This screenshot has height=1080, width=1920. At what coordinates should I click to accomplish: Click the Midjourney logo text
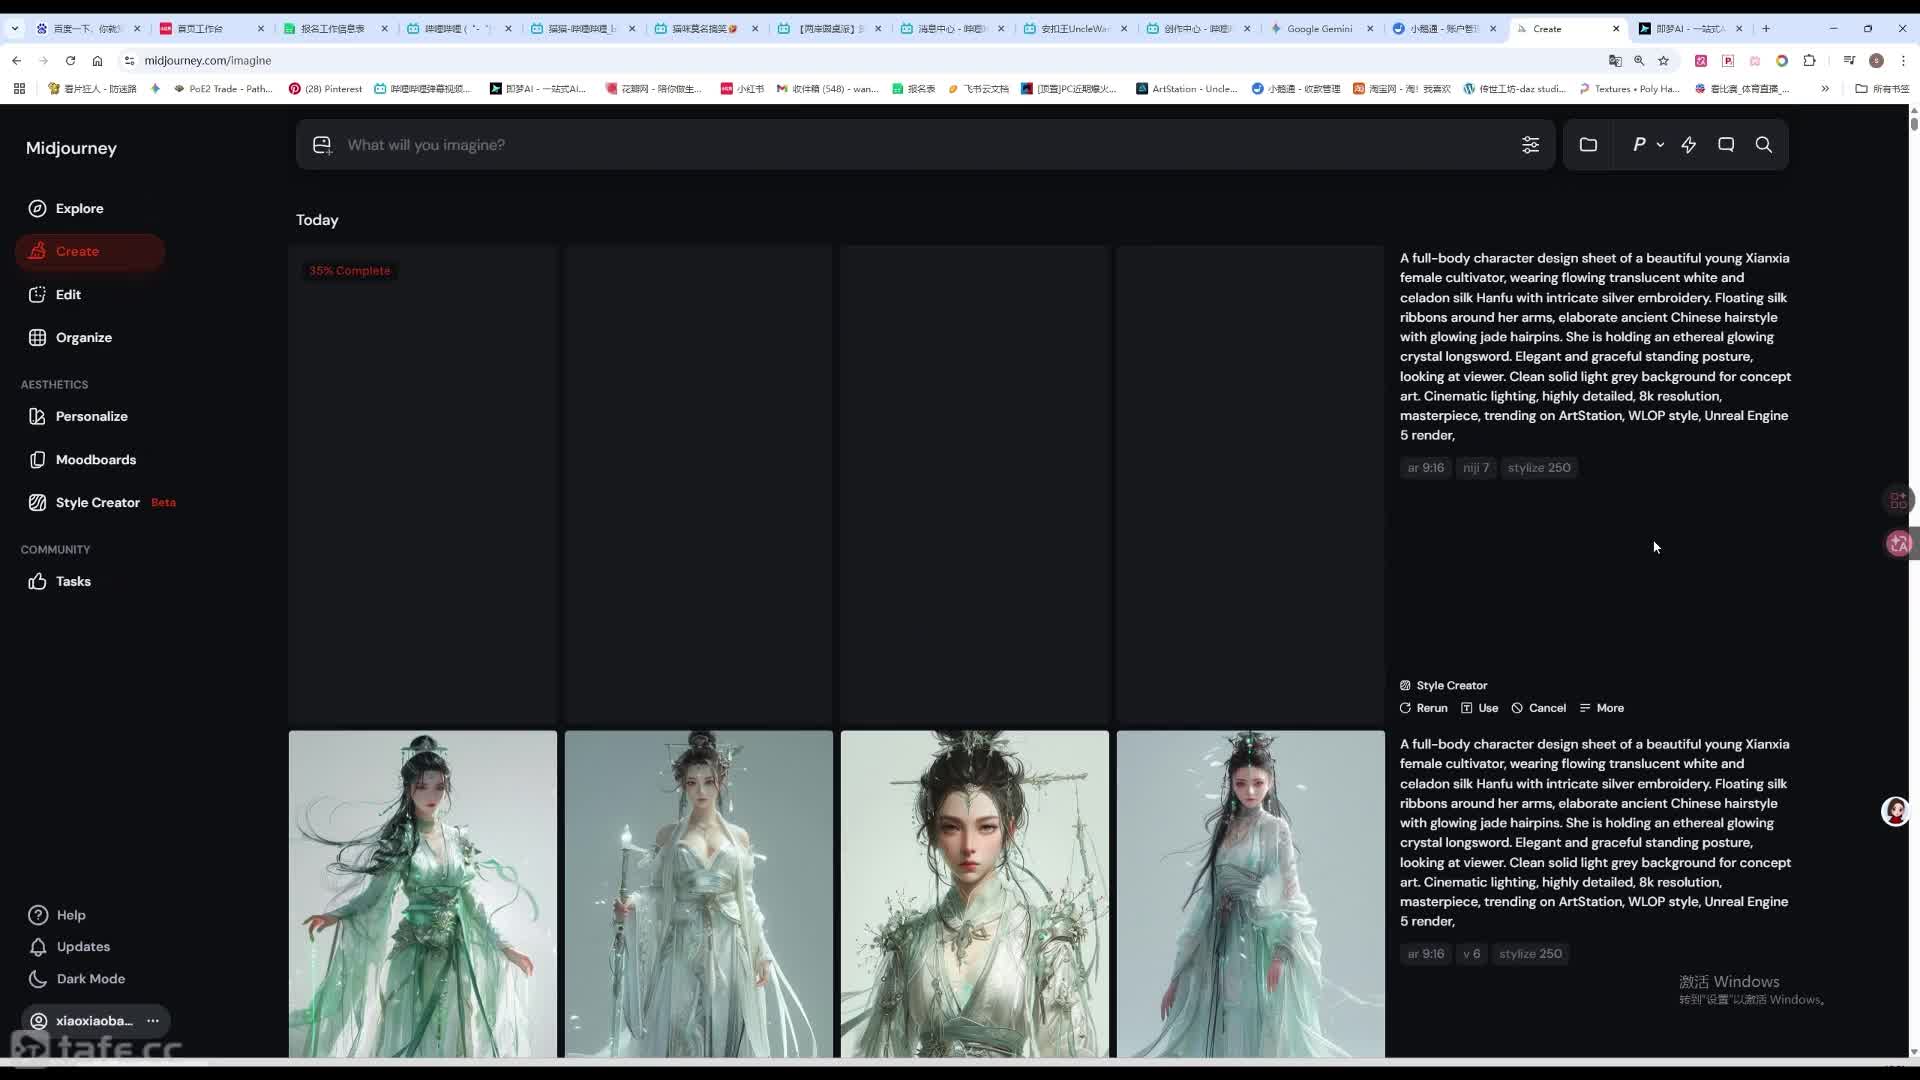71,148
